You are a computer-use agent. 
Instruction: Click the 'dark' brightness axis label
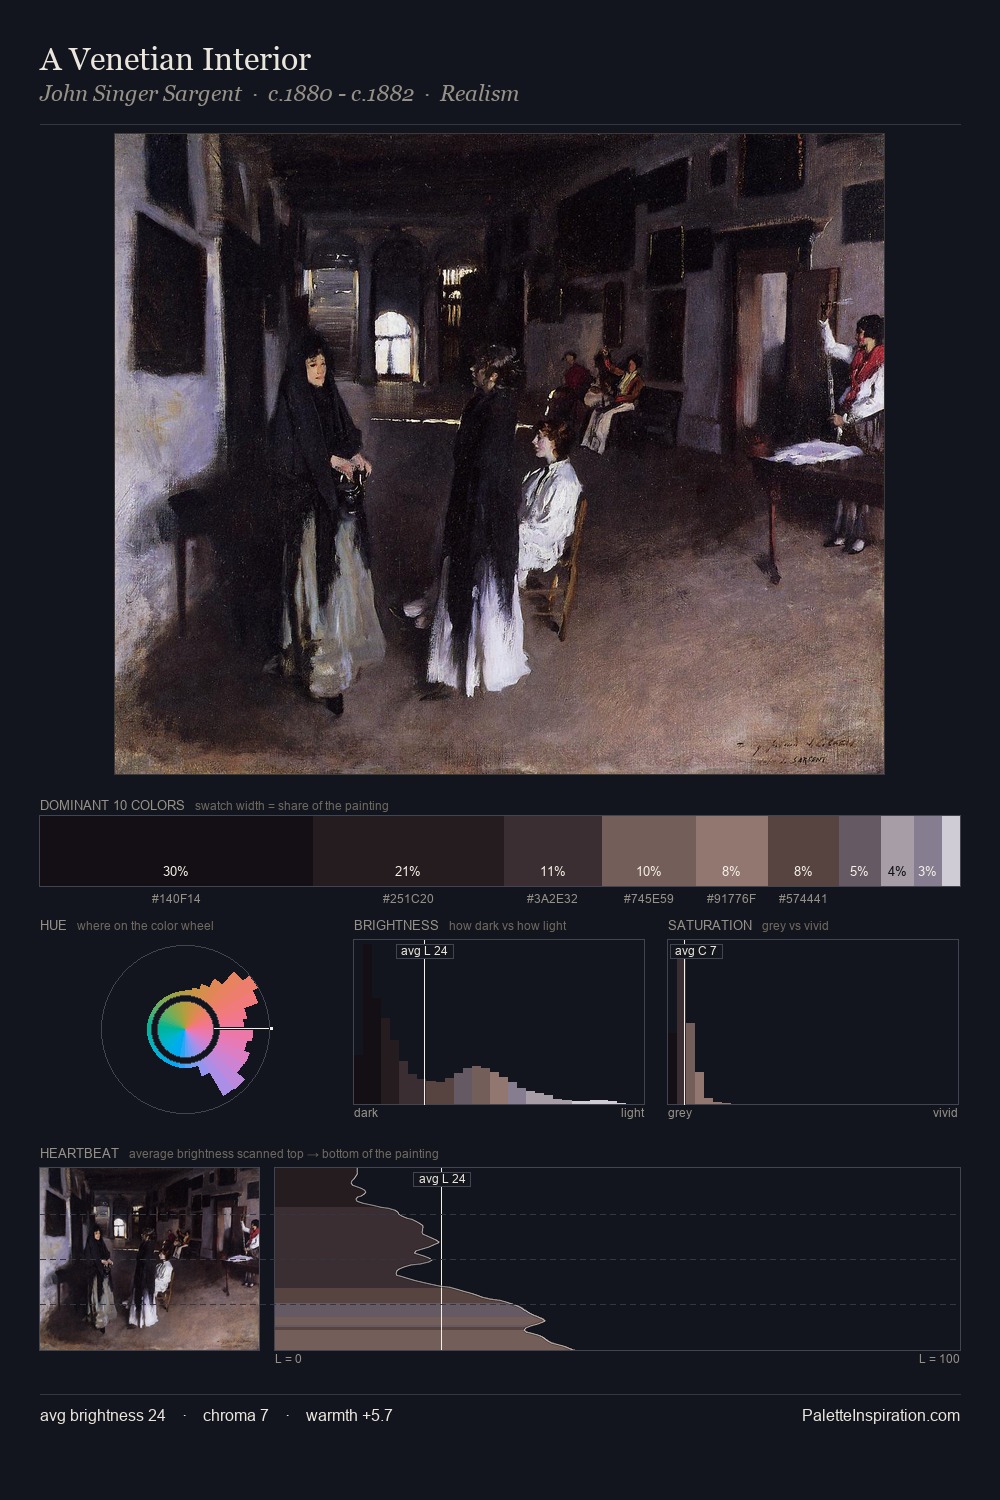pyautogui.click(x=366, y=1113)
